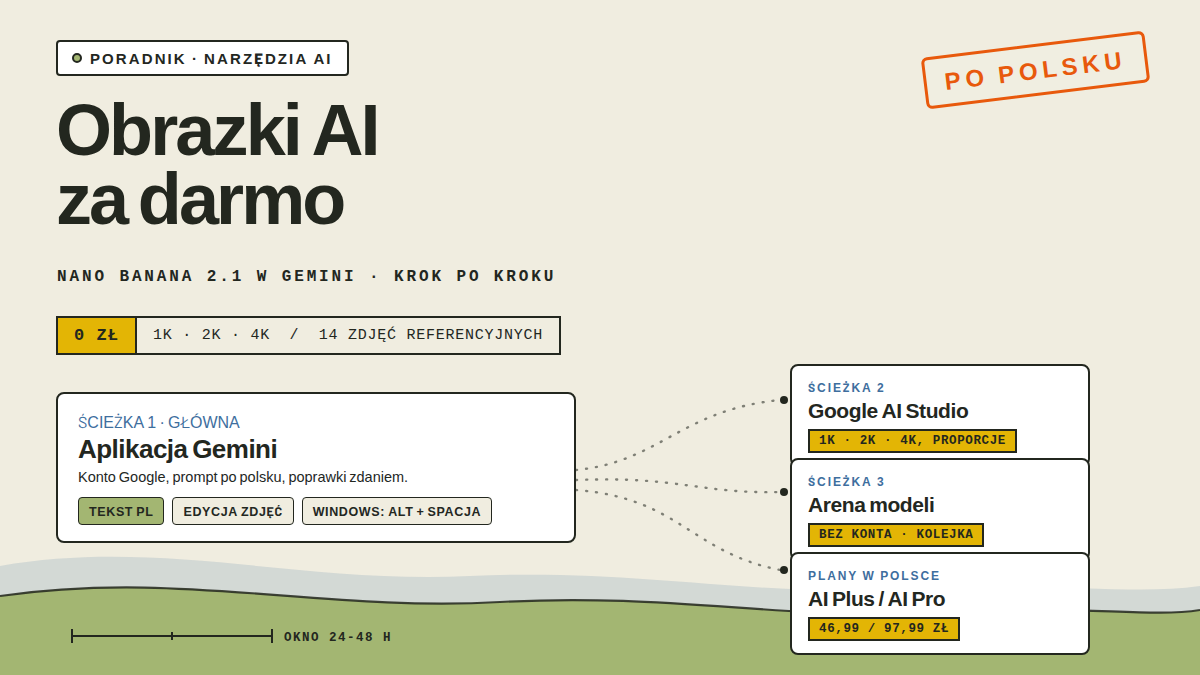Click the PORADNIK · NARZĘDZIA AI badge
Screen dimensions: 1200x675
[x=202, y=58]
